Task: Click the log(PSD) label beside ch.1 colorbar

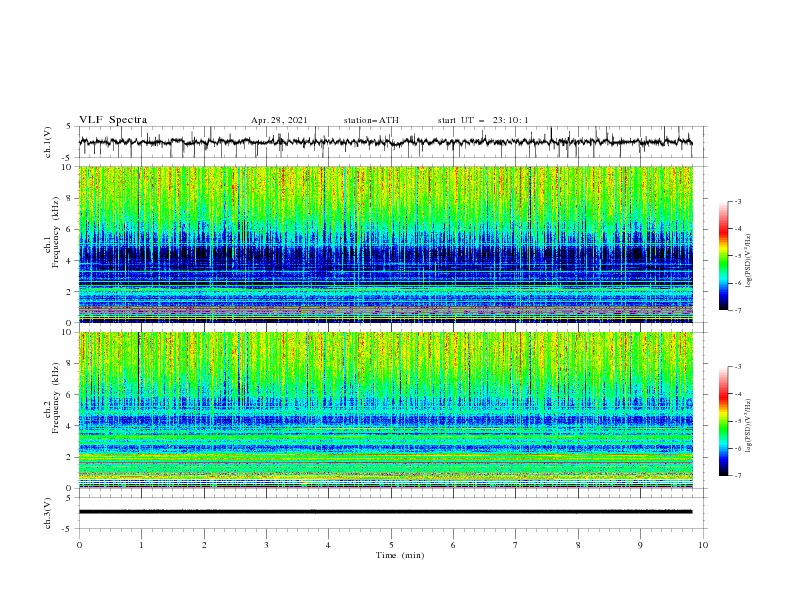Action: pyautogui.click(x=748, y=261)
